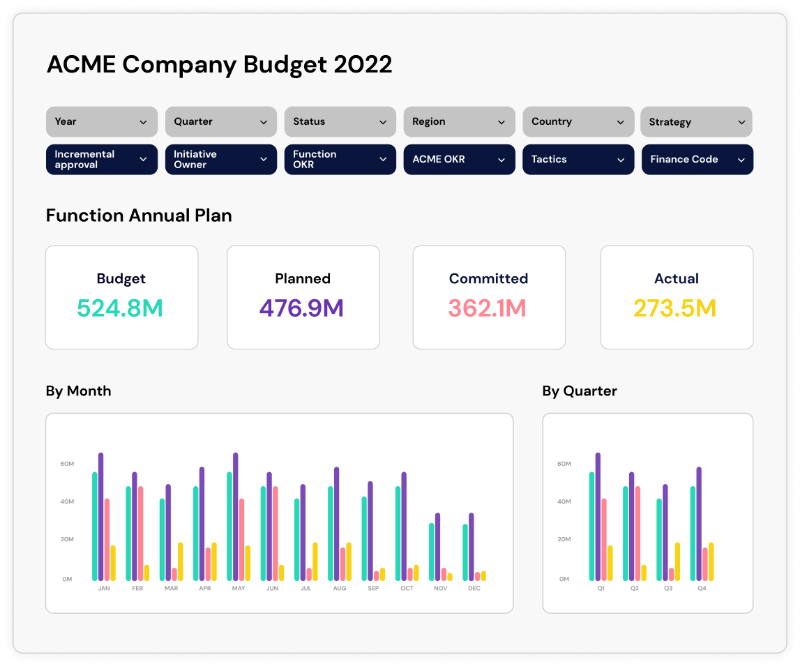Open the Incremental approval dropdown
The image size is (800, 667).
(x=102, y=159)
